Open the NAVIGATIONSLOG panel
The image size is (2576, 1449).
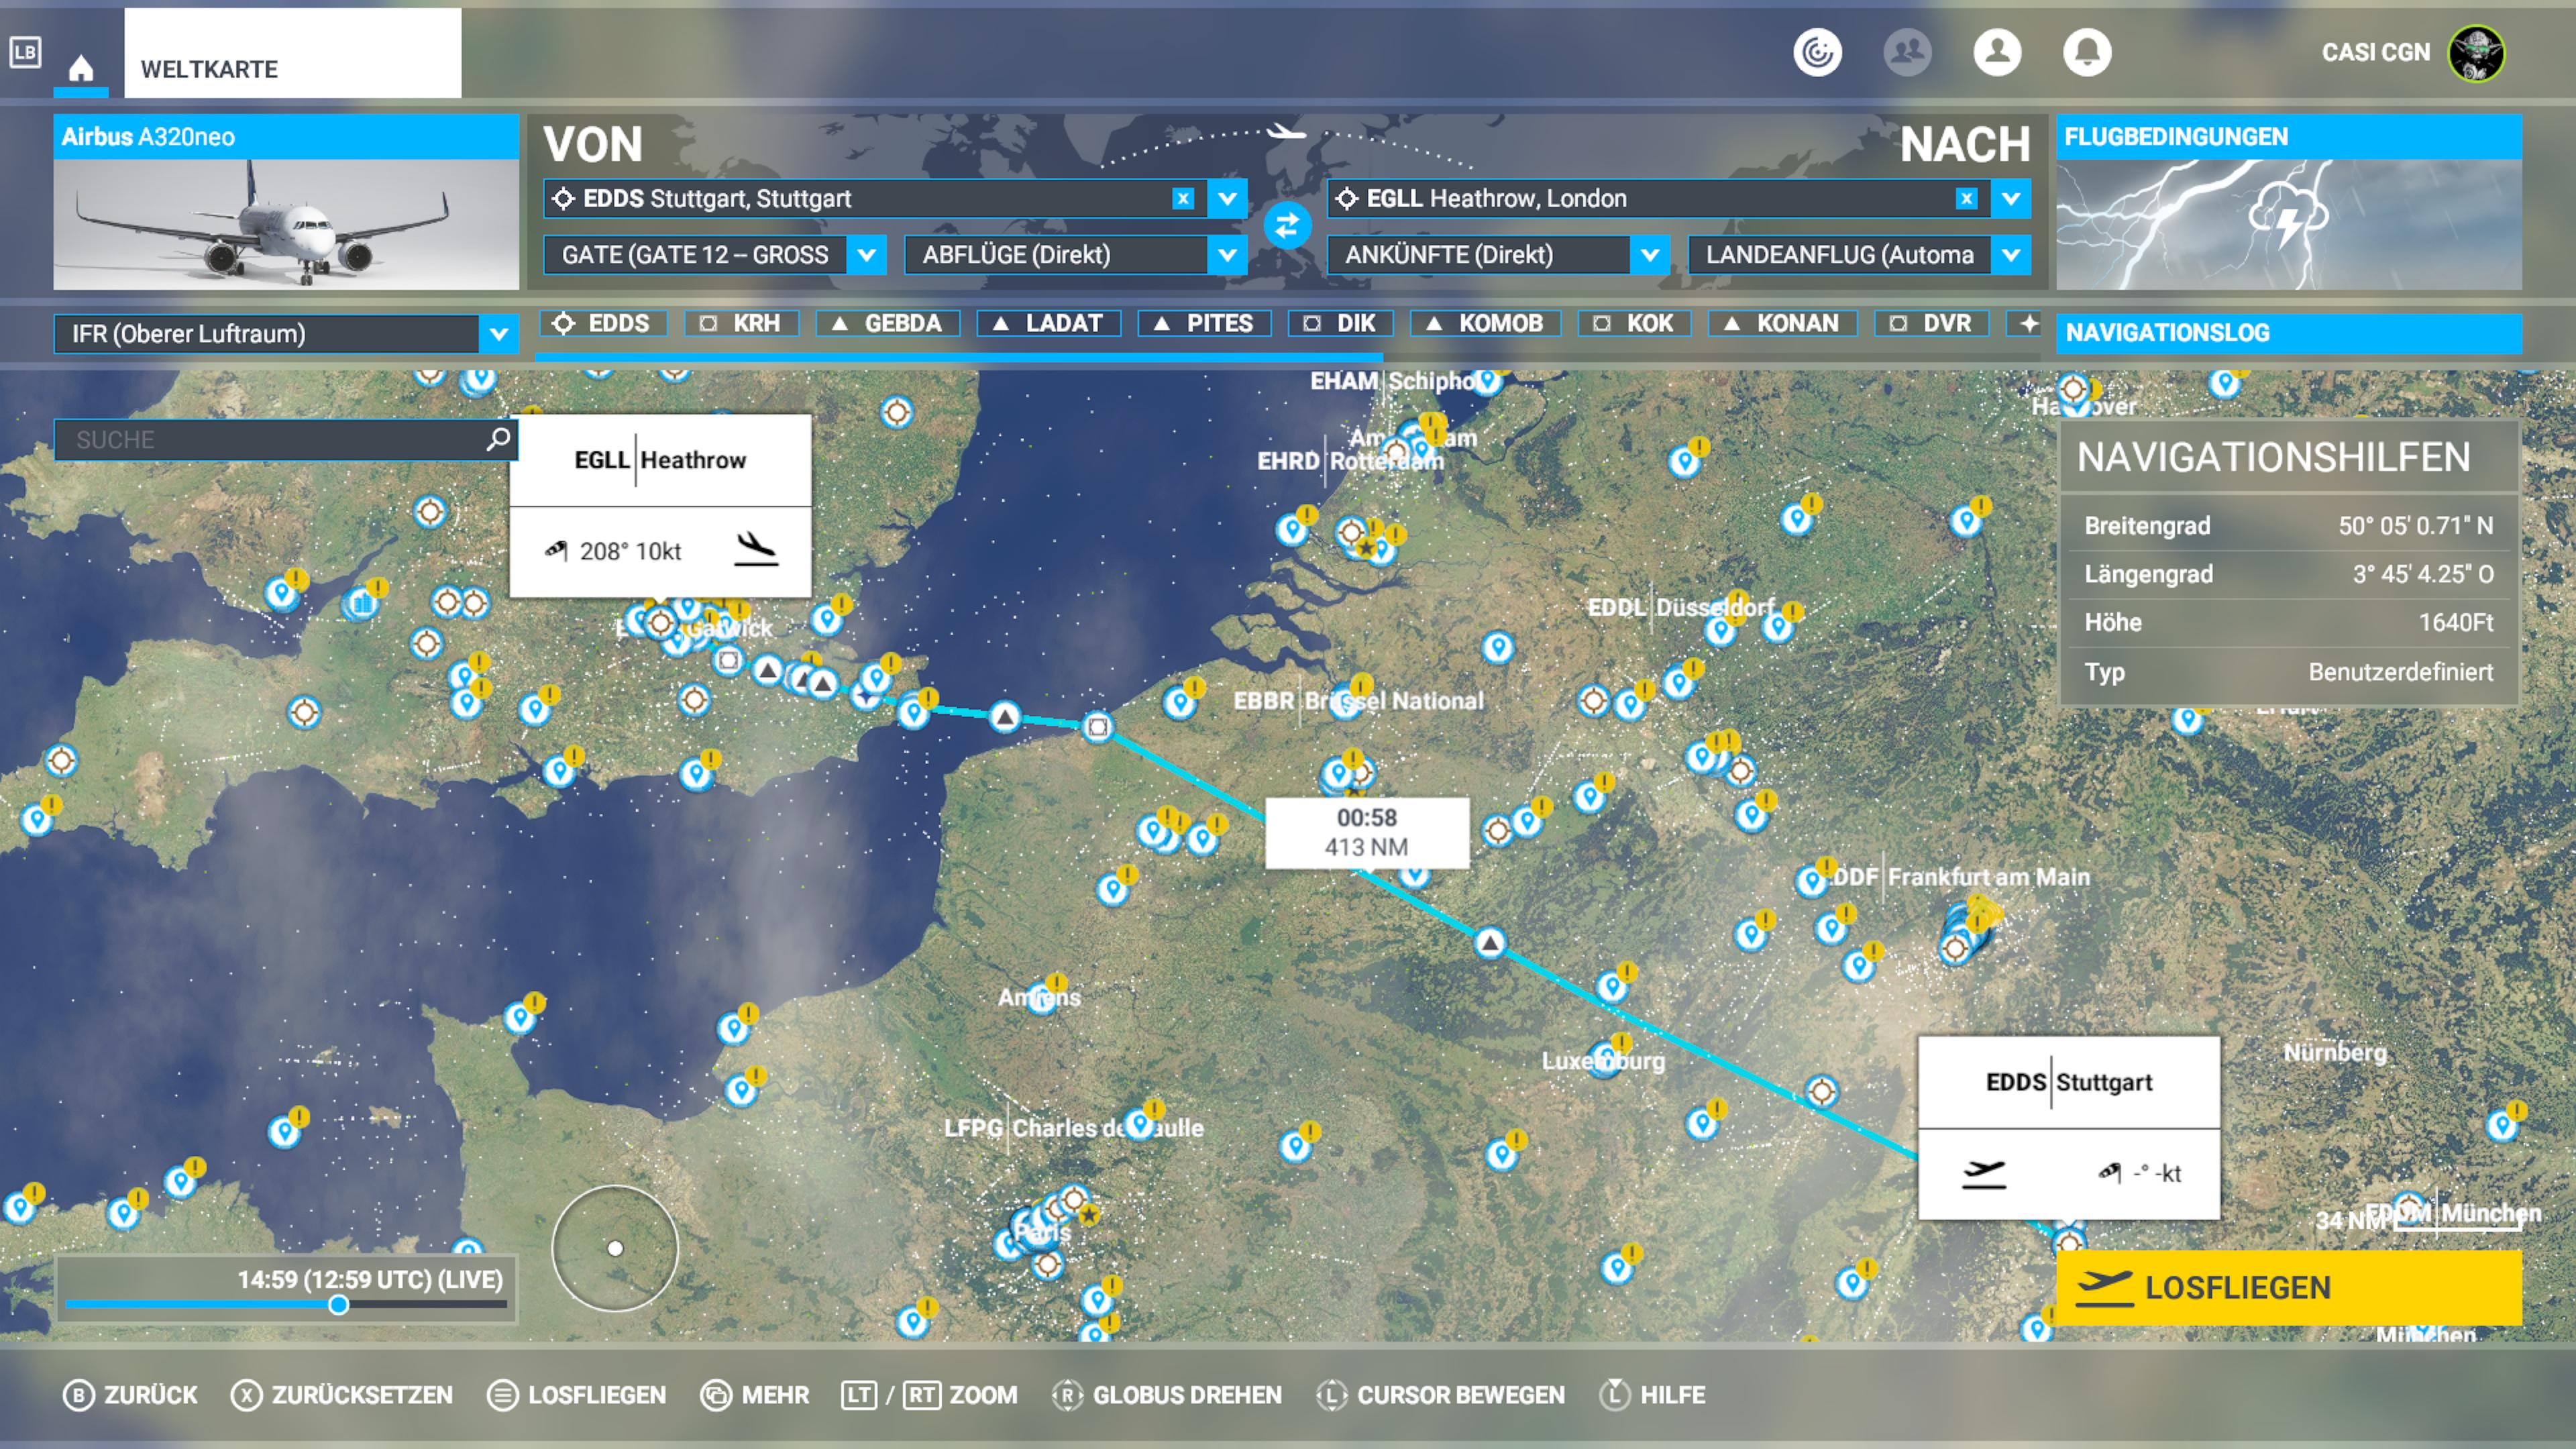[2288, 333]
